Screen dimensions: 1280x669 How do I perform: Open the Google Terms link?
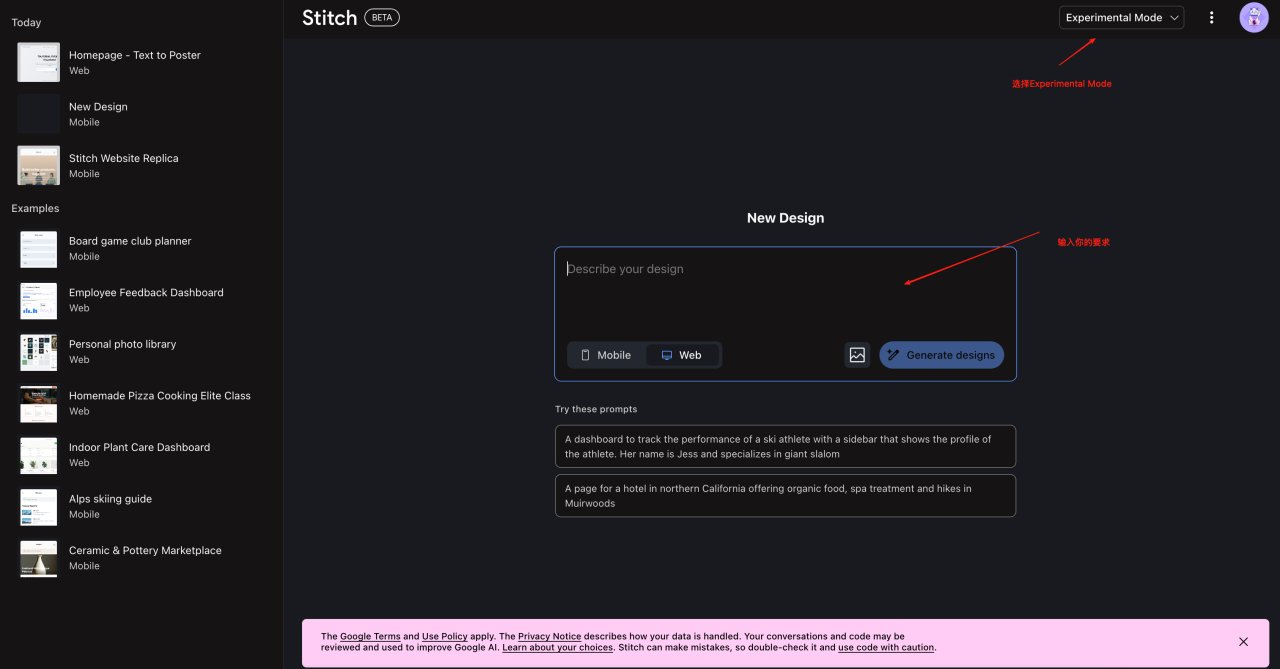370,636
